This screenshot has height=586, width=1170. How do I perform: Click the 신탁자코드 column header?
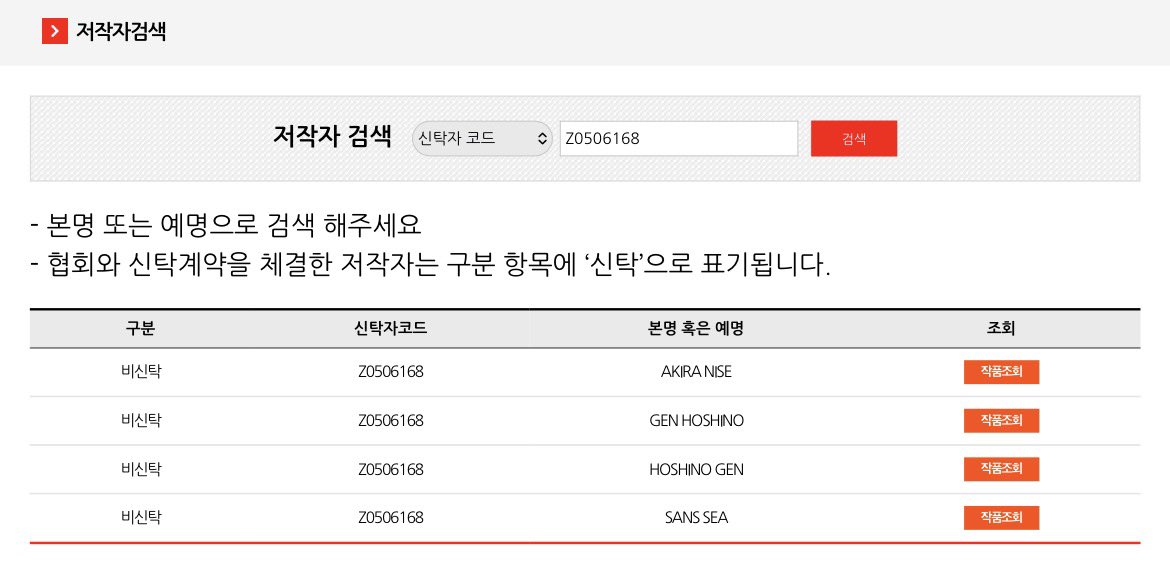coord(390,328)
